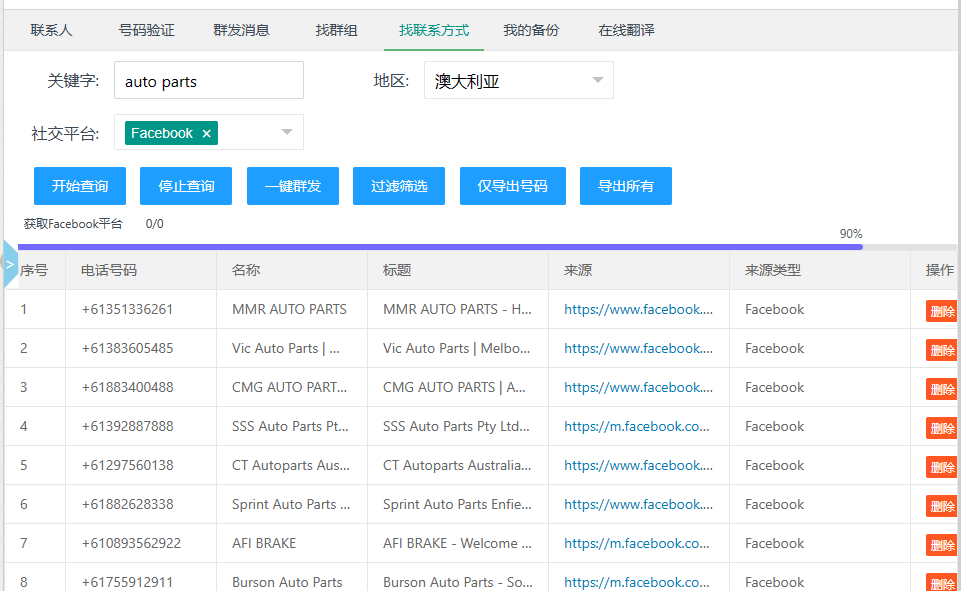Select the 找群组 tab

(x=336, y=30)
